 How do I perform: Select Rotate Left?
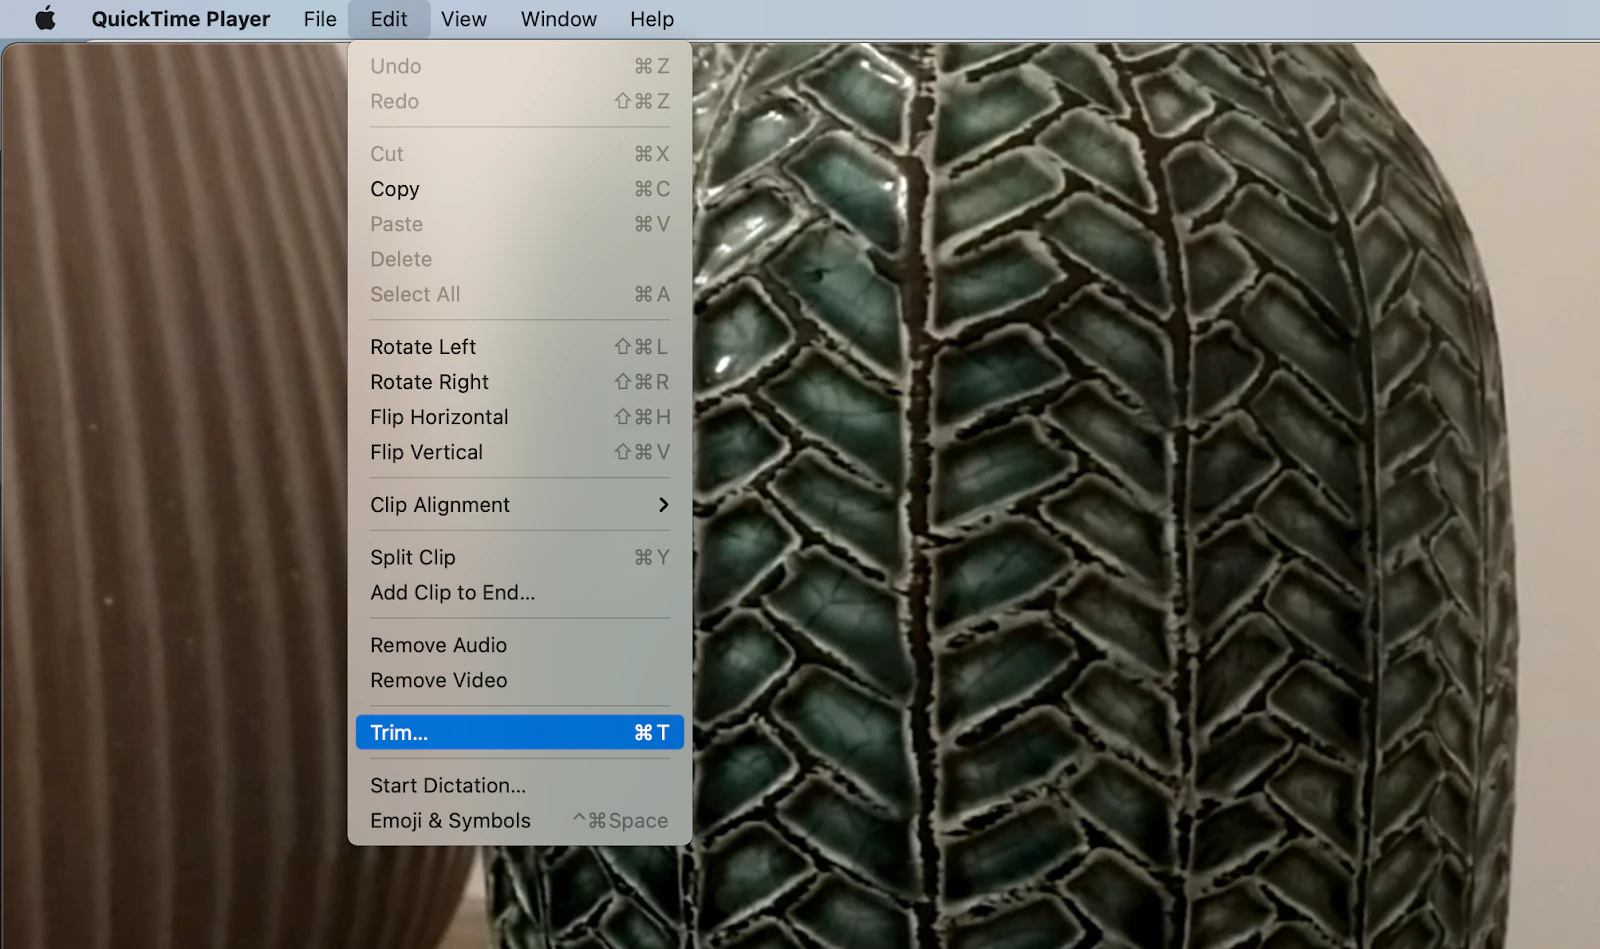423,346
